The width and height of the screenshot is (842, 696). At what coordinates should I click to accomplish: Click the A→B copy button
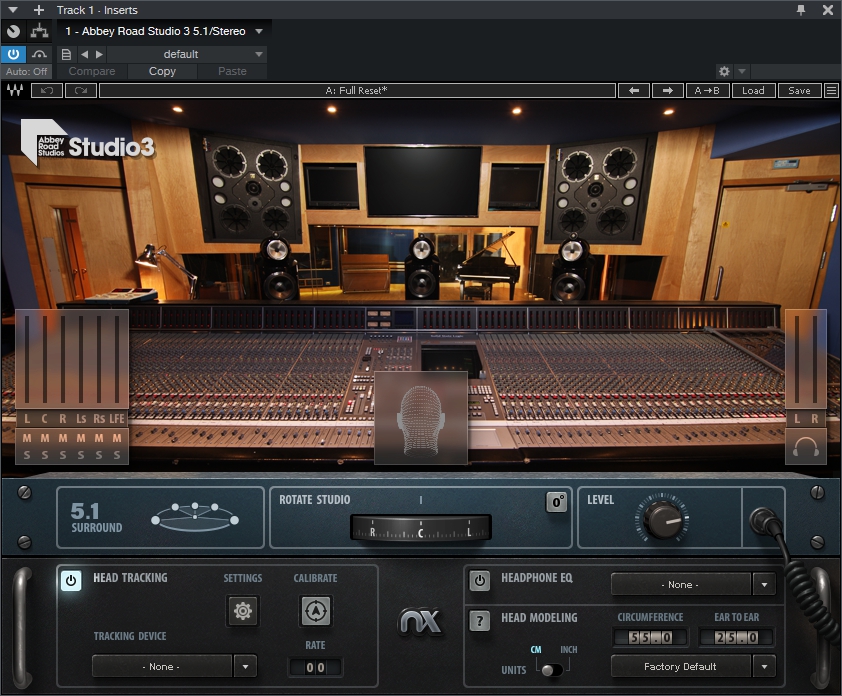pos(709,90)
